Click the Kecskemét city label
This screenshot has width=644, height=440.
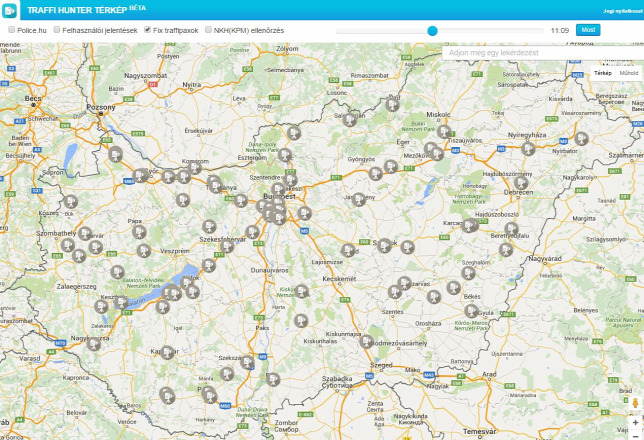click(x=339, y=279)
